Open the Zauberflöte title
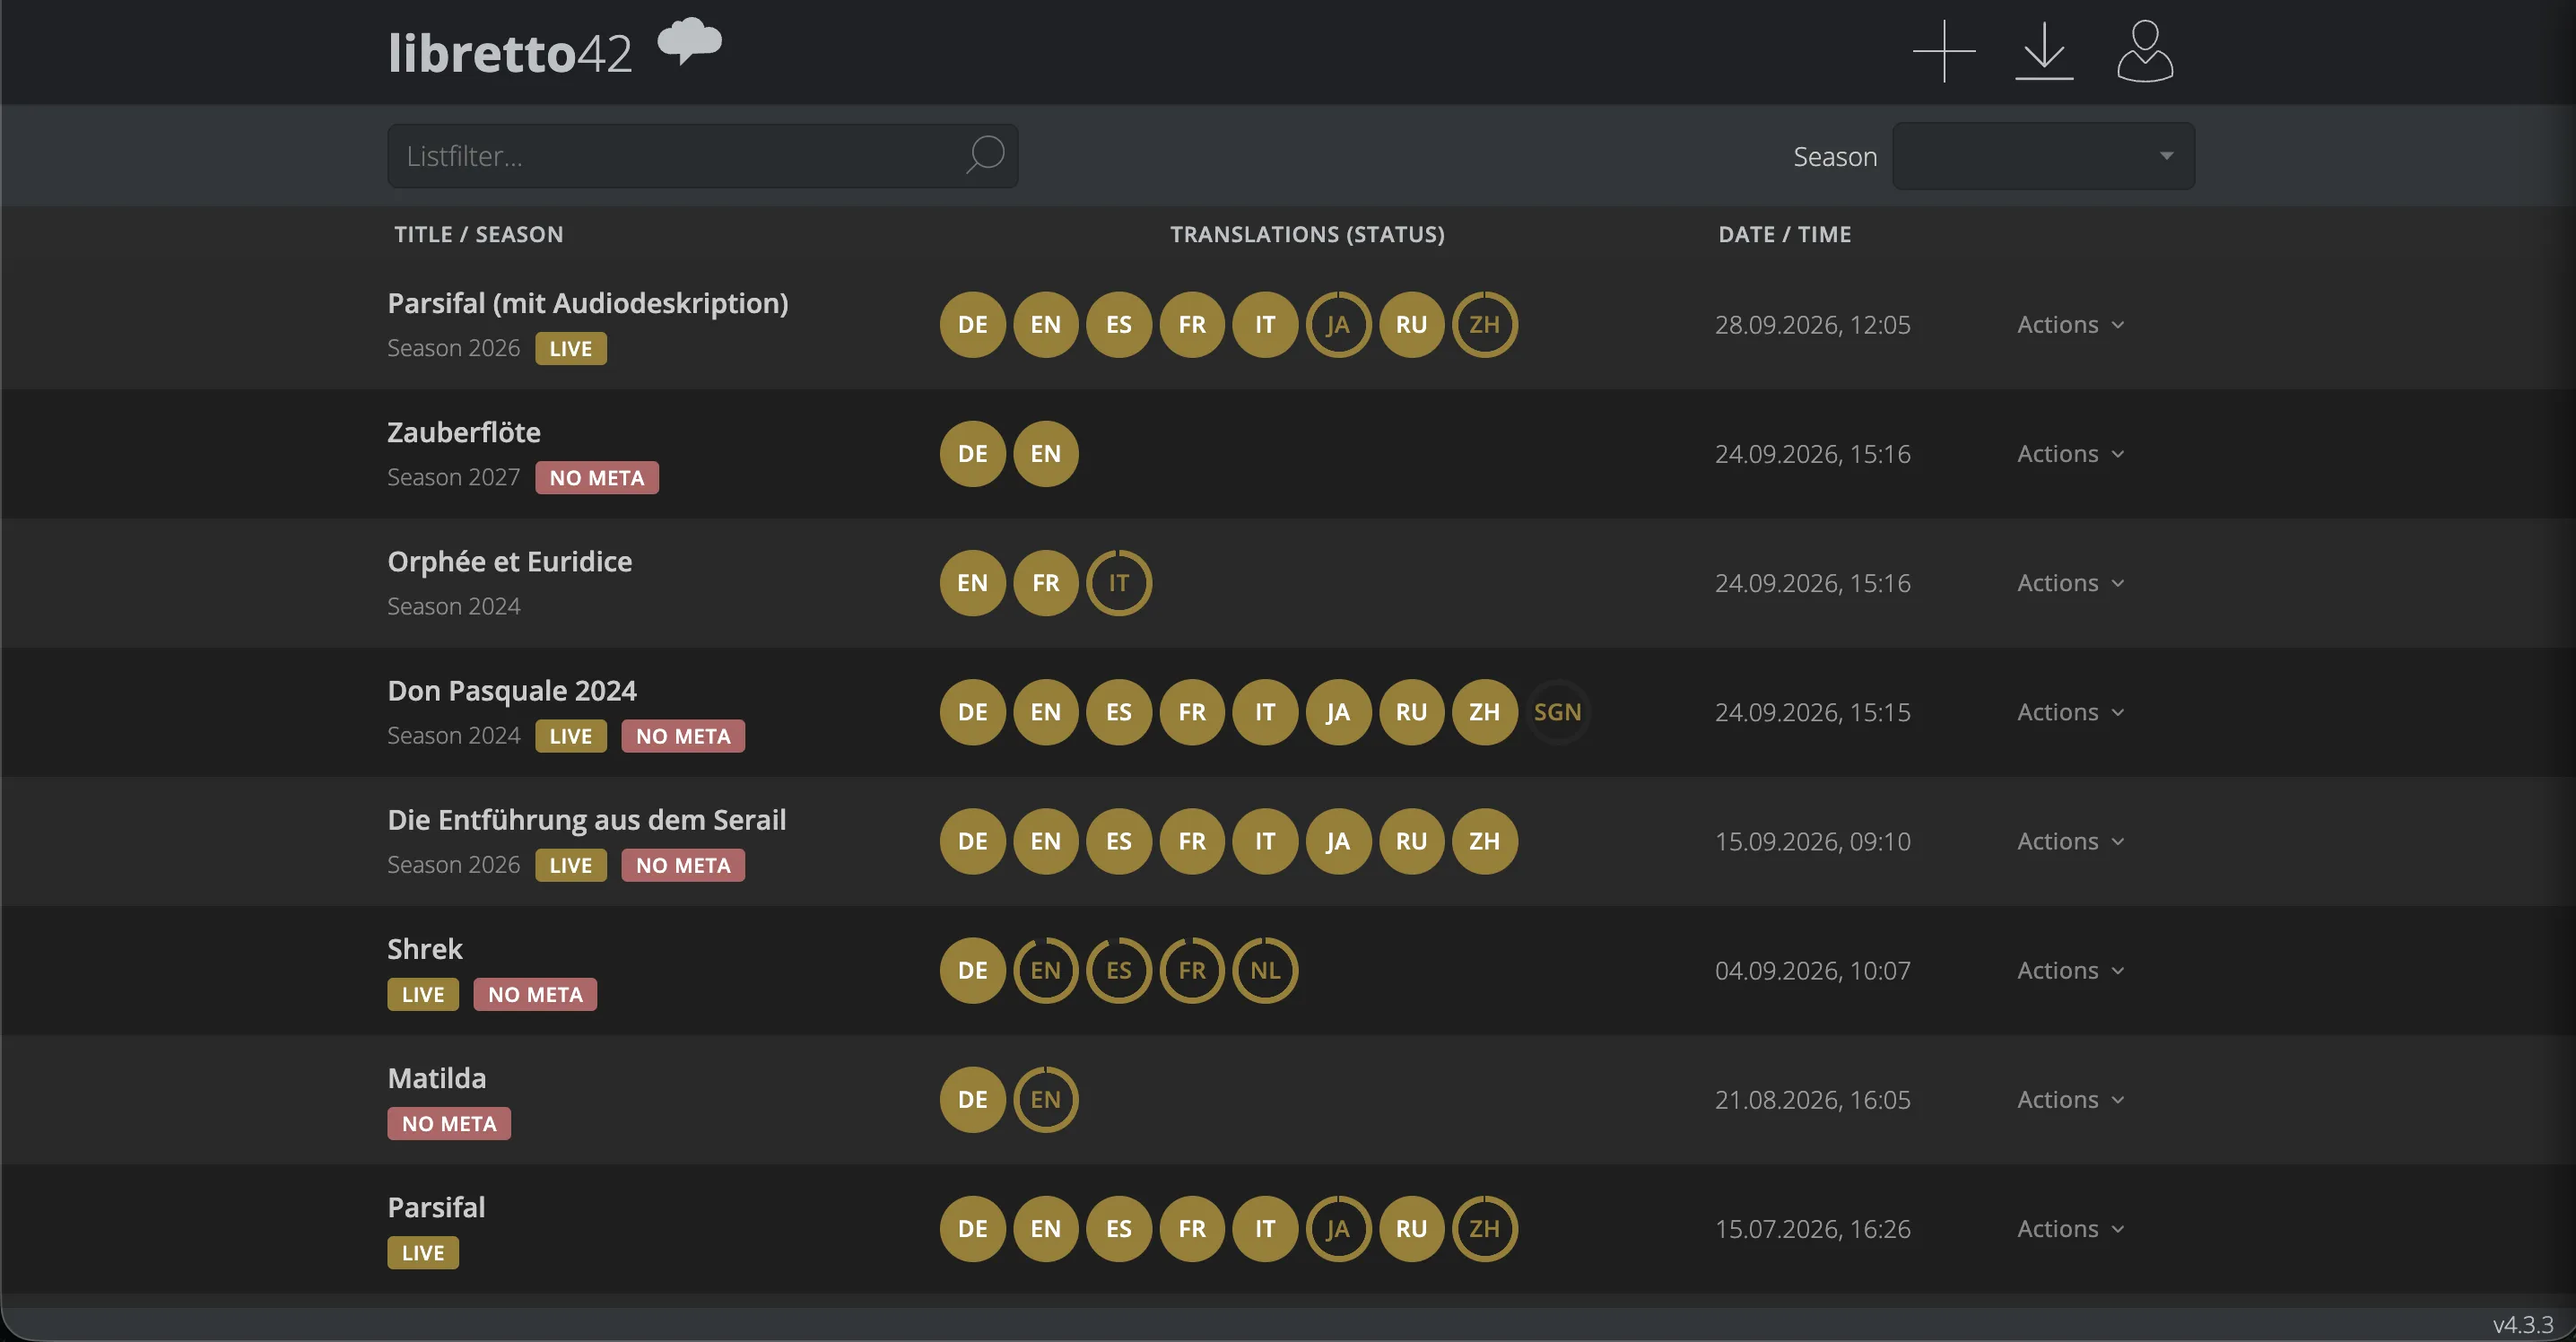Screen dimensions: 2576x1342 coord(464,432)
